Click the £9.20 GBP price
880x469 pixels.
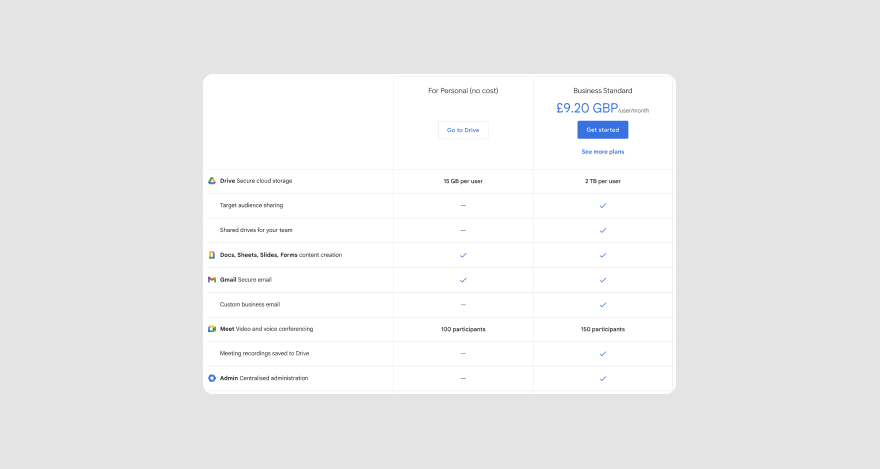(586, 108)
